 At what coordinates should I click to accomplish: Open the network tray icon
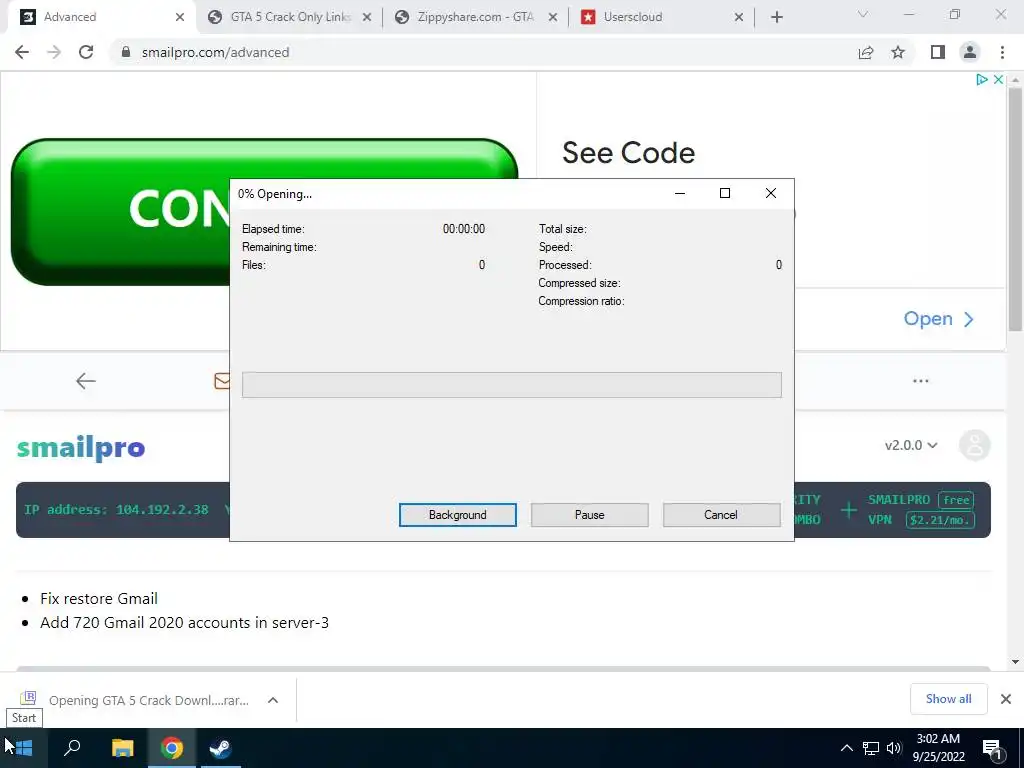coord(871,748)
